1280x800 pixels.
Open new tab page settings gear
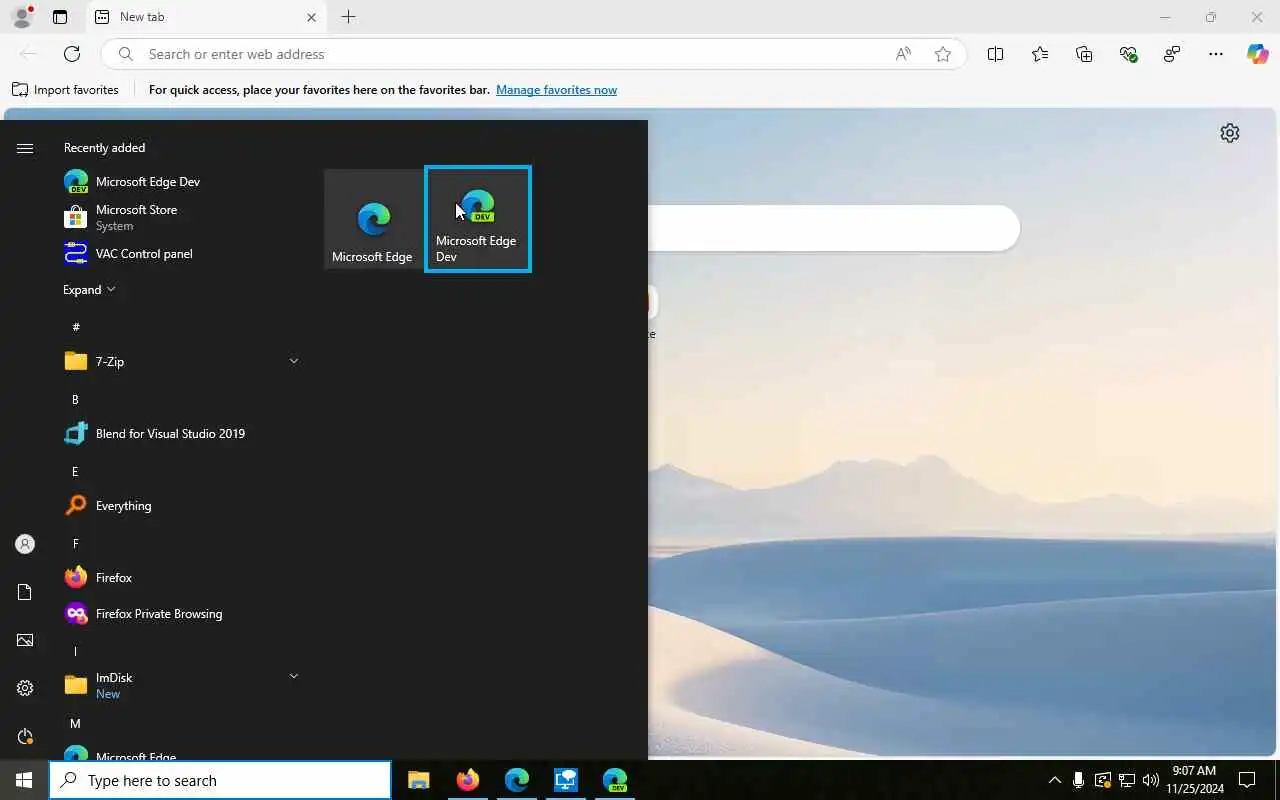(1230, 133)
